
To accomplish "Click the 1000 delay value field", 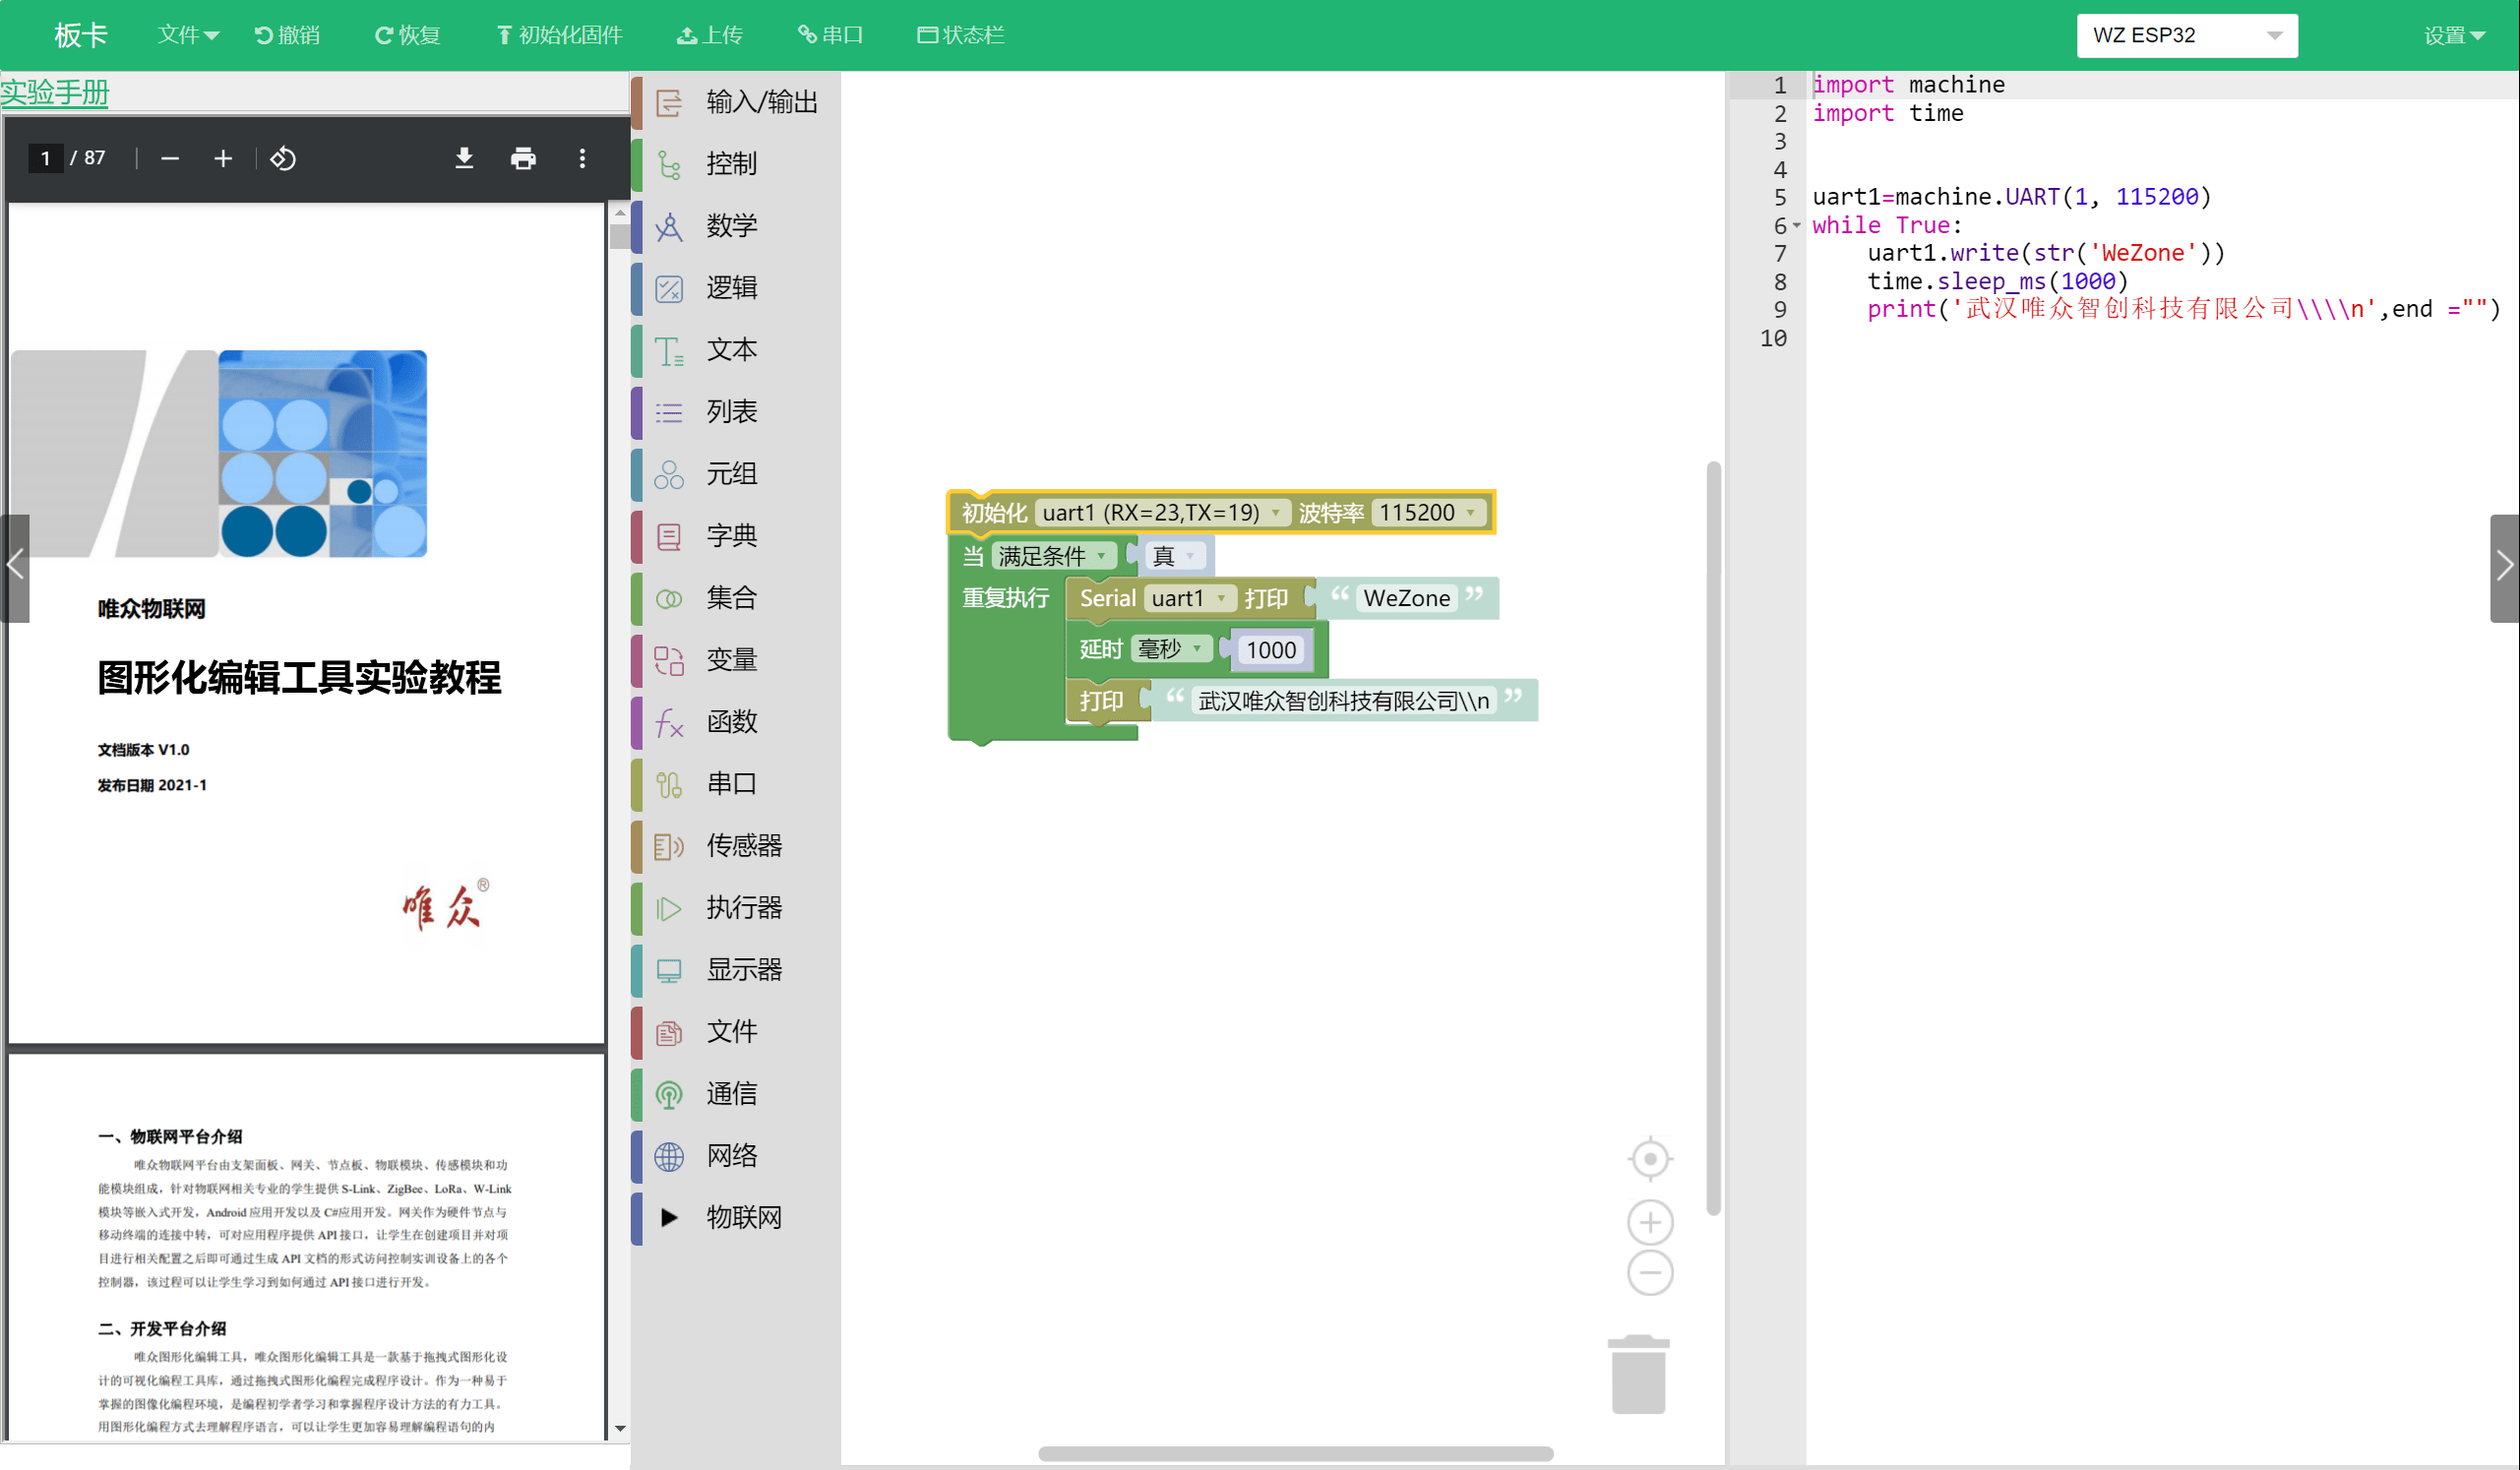I will point(1270,650).
